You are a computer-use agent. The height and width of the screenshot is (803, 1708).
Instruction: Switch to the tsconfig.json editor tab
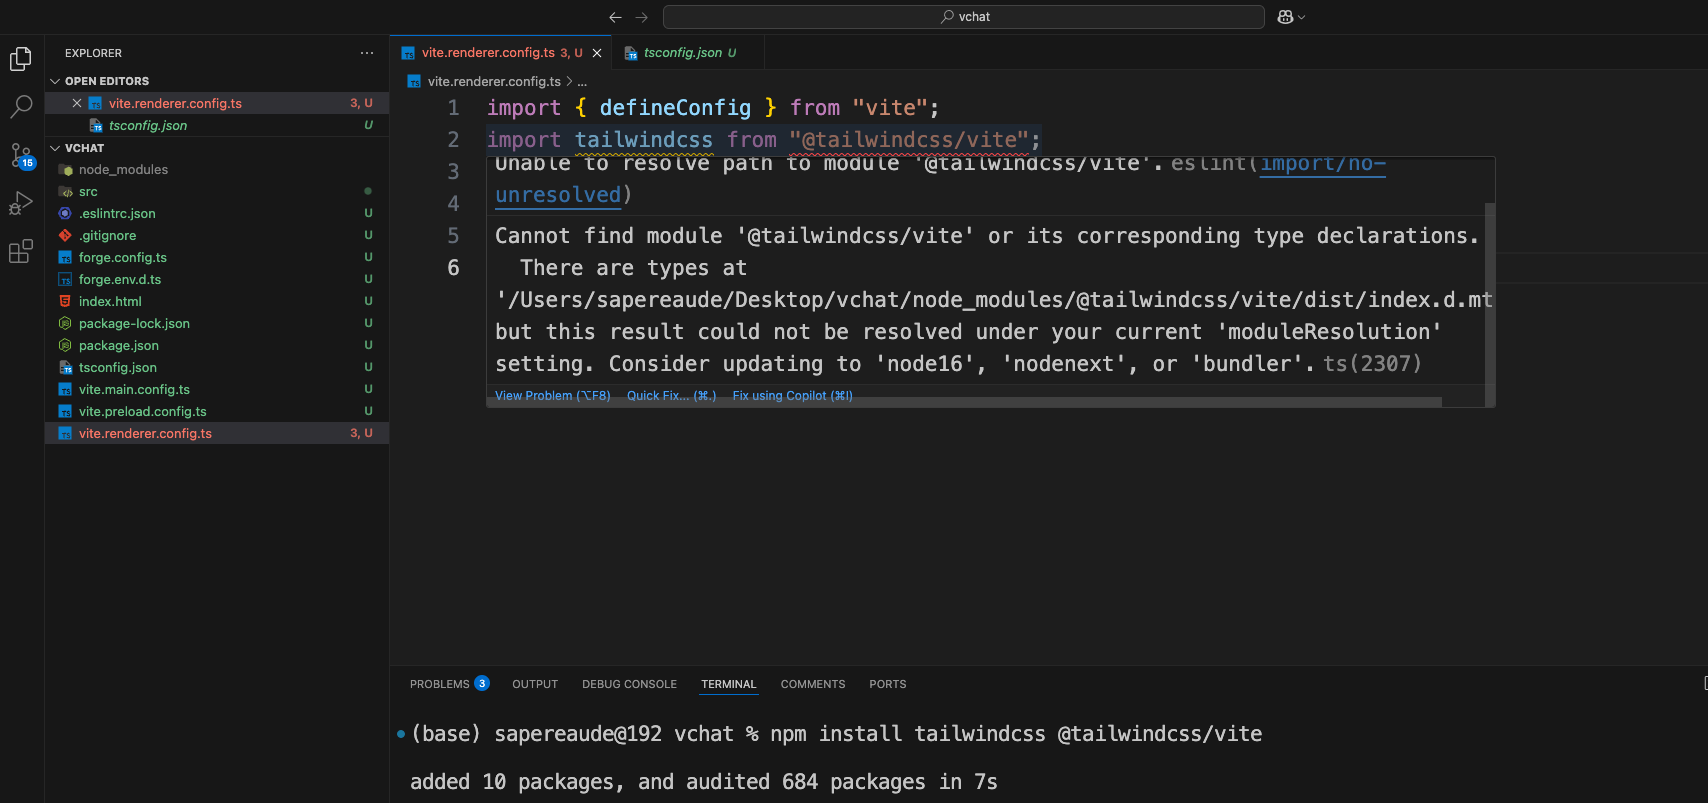[682, 53]
